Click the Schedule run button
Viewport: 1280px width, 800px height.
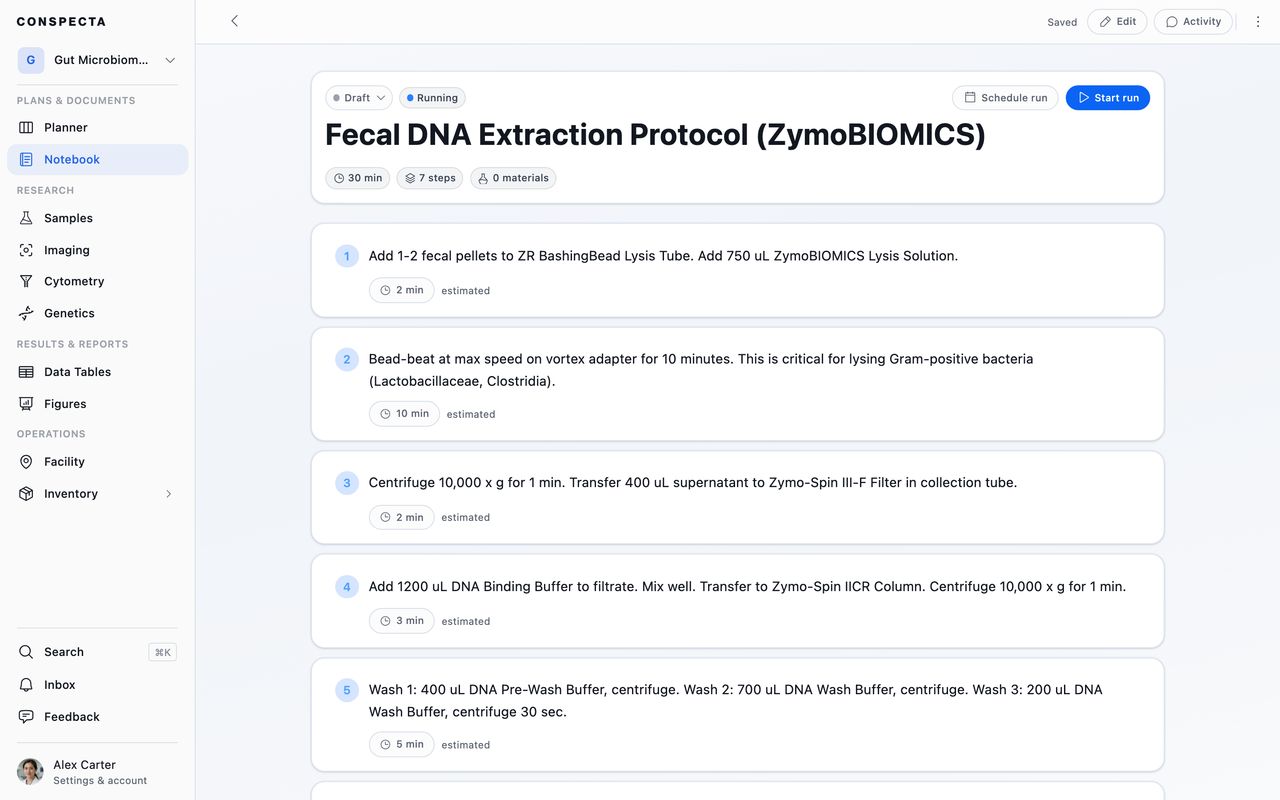click(x=1005, y=98)
